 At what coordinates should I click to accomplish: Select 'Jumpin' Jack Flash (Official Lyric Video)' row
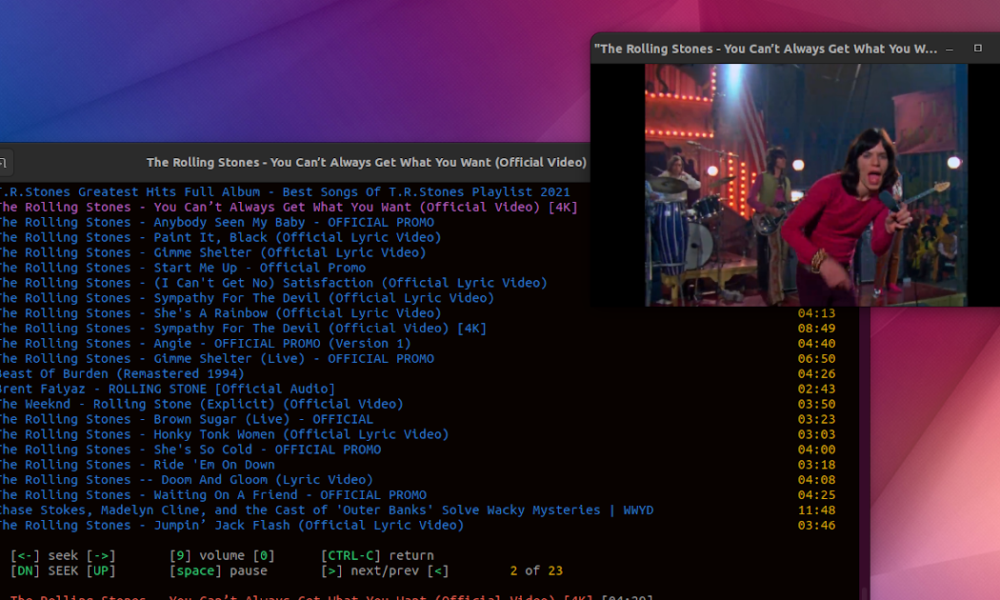[232, 525]
